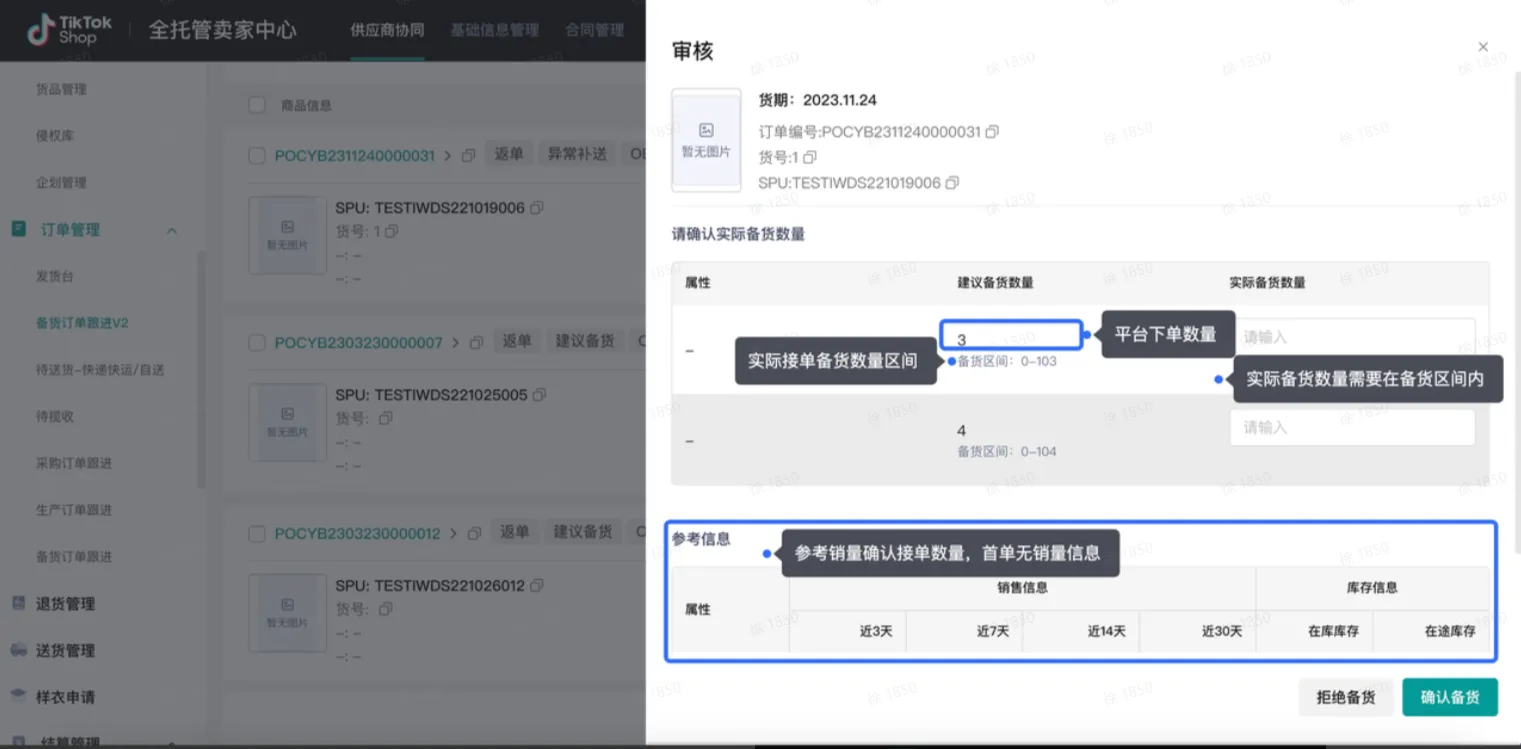The image size is (1521, 749).
Task: Click 异常补送 tag on order POCYB2311240000031
Action: (577, 155)
